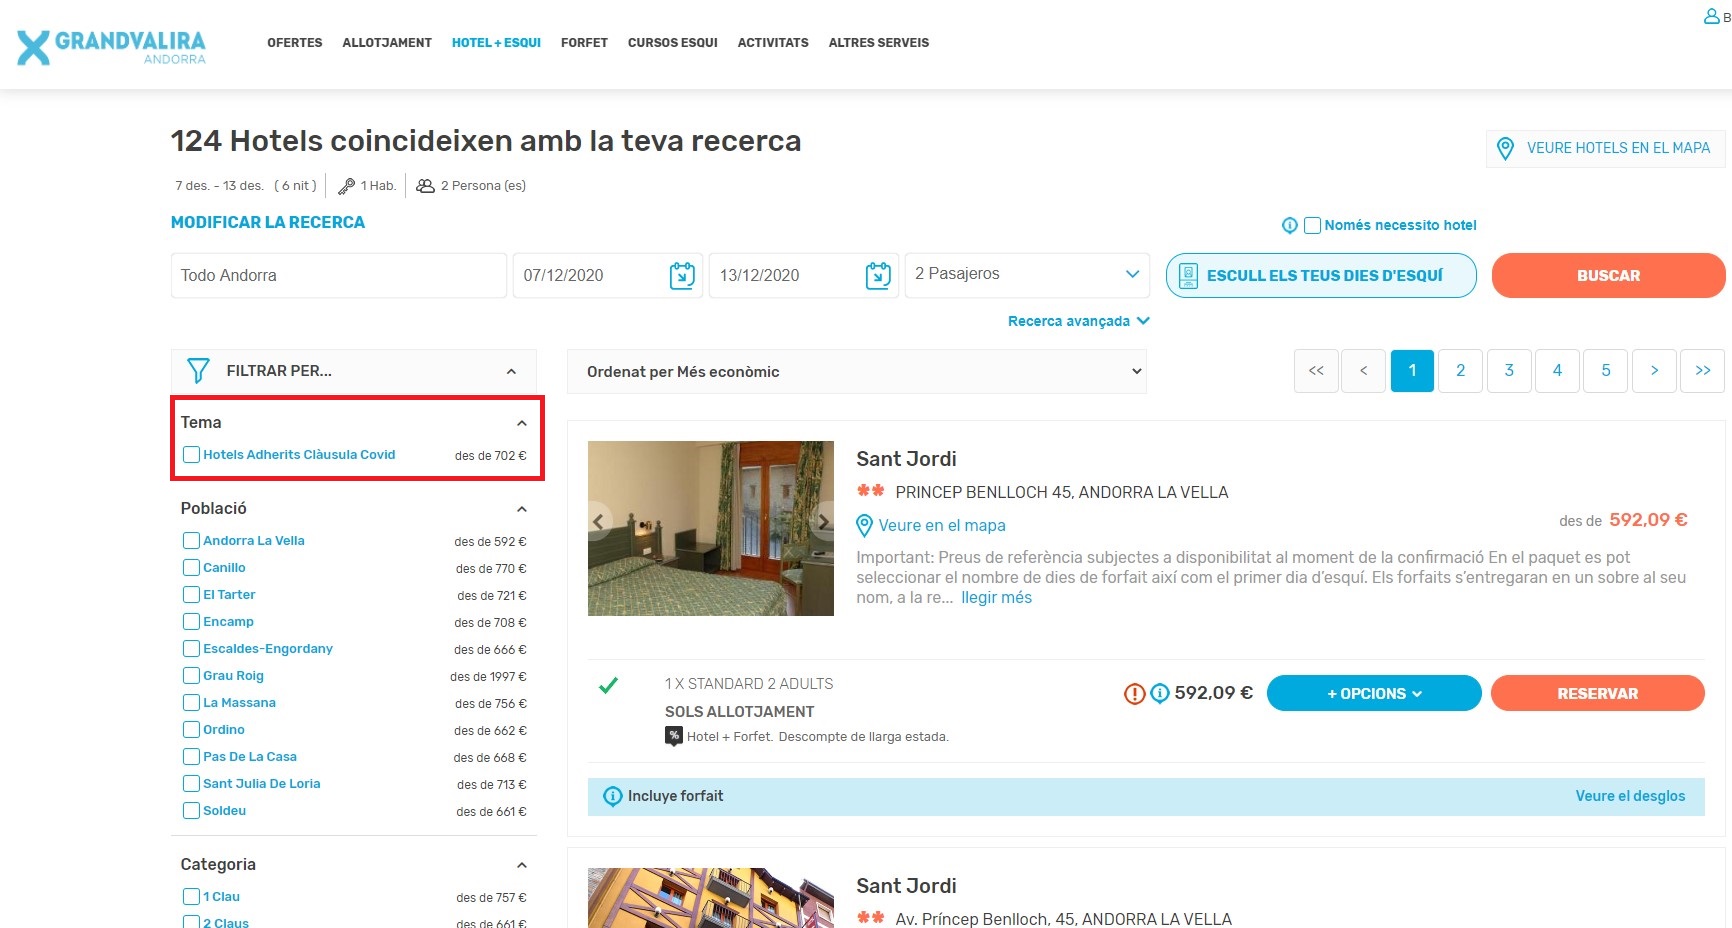
Task: Click the Grandvalira Andorra logo
Action: 111,46
